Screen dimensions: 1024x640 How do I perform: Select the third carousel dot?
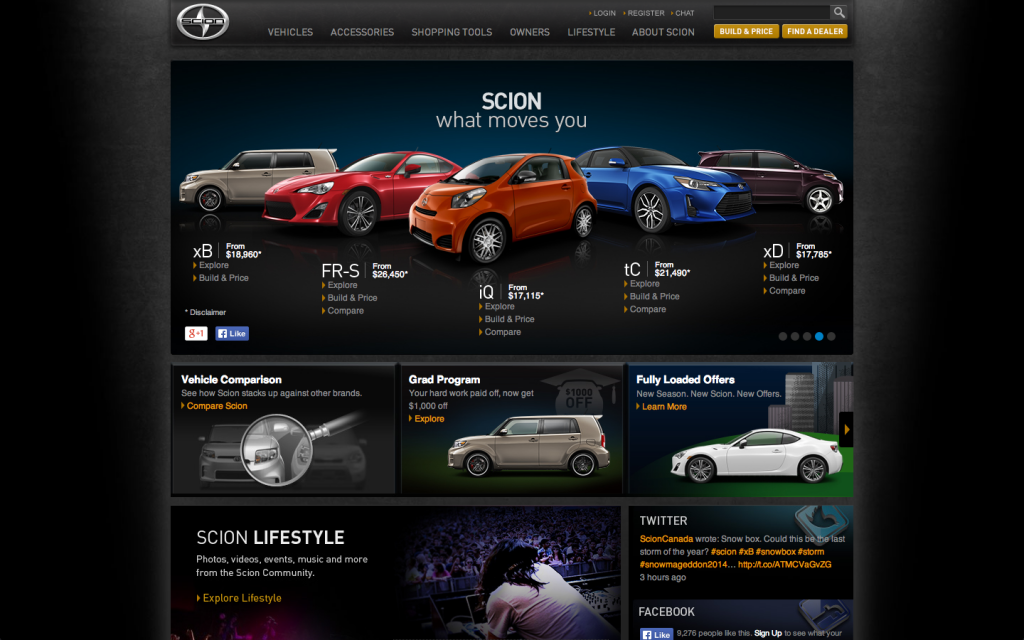point(807,336)
